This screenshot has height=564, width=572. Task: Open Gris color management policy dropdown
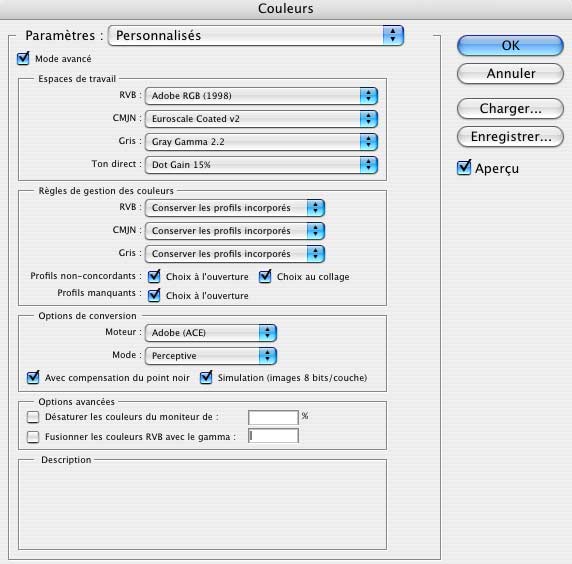click(235, 254)
